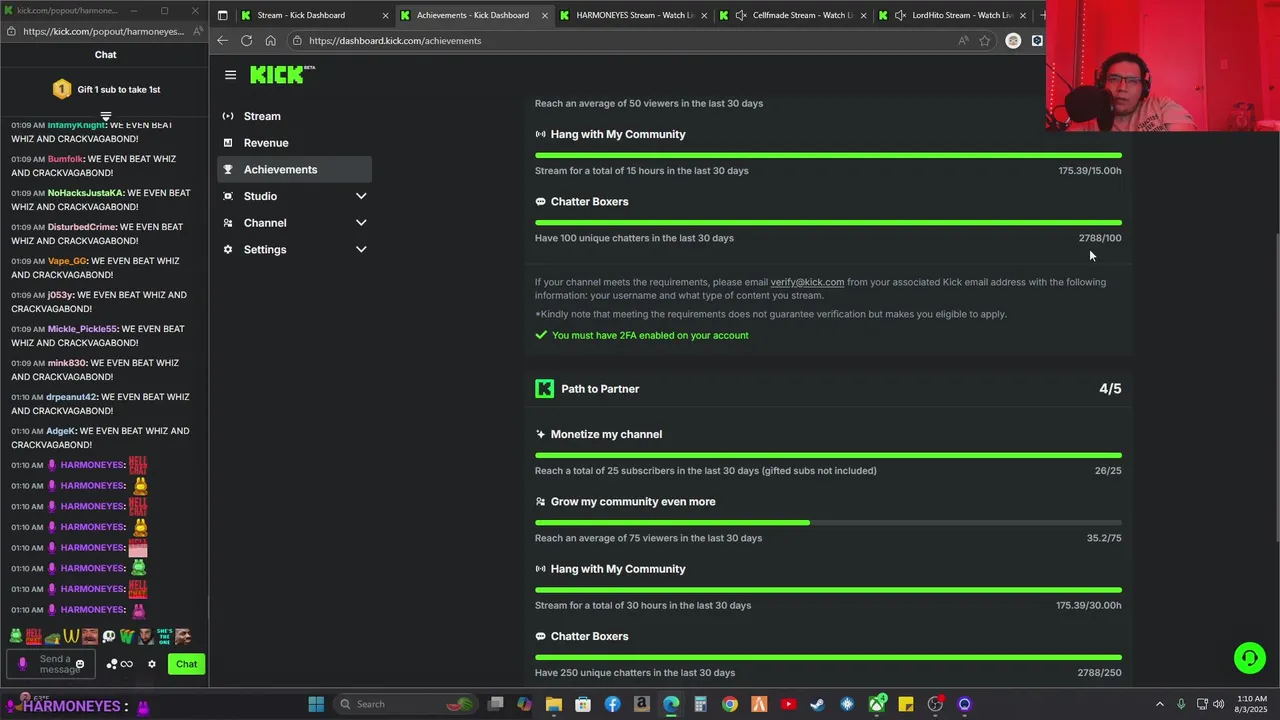Show hidden system tray icons

1160,704
